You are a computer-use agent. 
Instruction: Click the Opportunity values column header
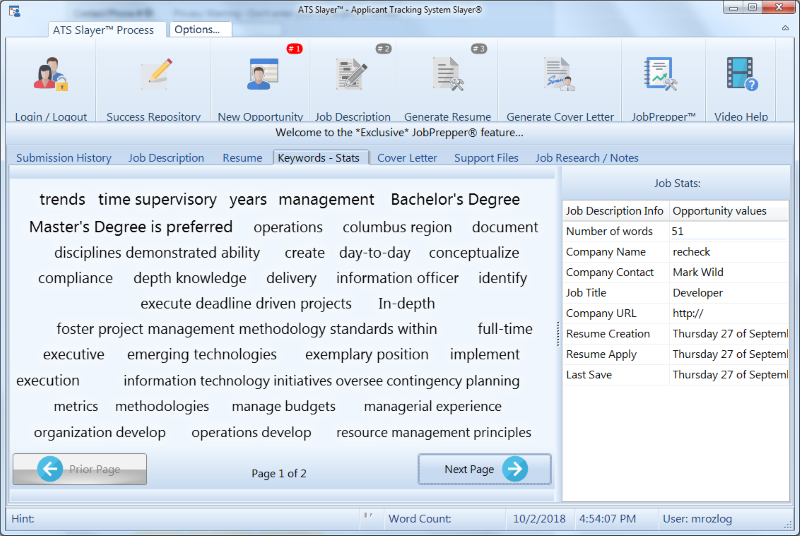(x=729, y=211)
